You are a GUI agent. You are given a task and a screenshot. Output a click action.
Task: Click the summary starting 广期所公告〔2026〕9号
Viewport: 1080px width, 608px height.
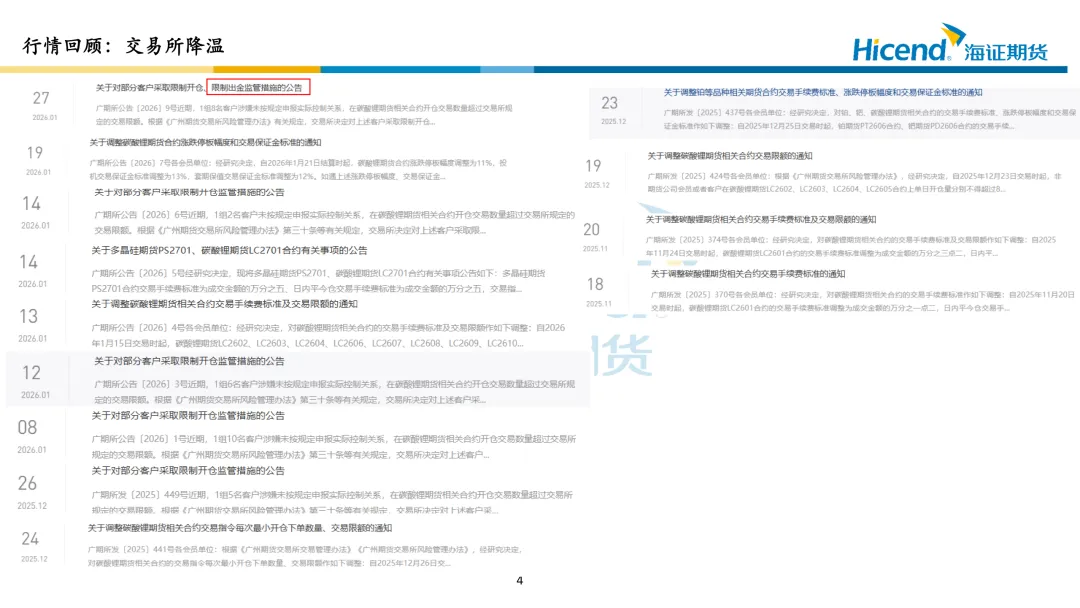click(304, 115)
